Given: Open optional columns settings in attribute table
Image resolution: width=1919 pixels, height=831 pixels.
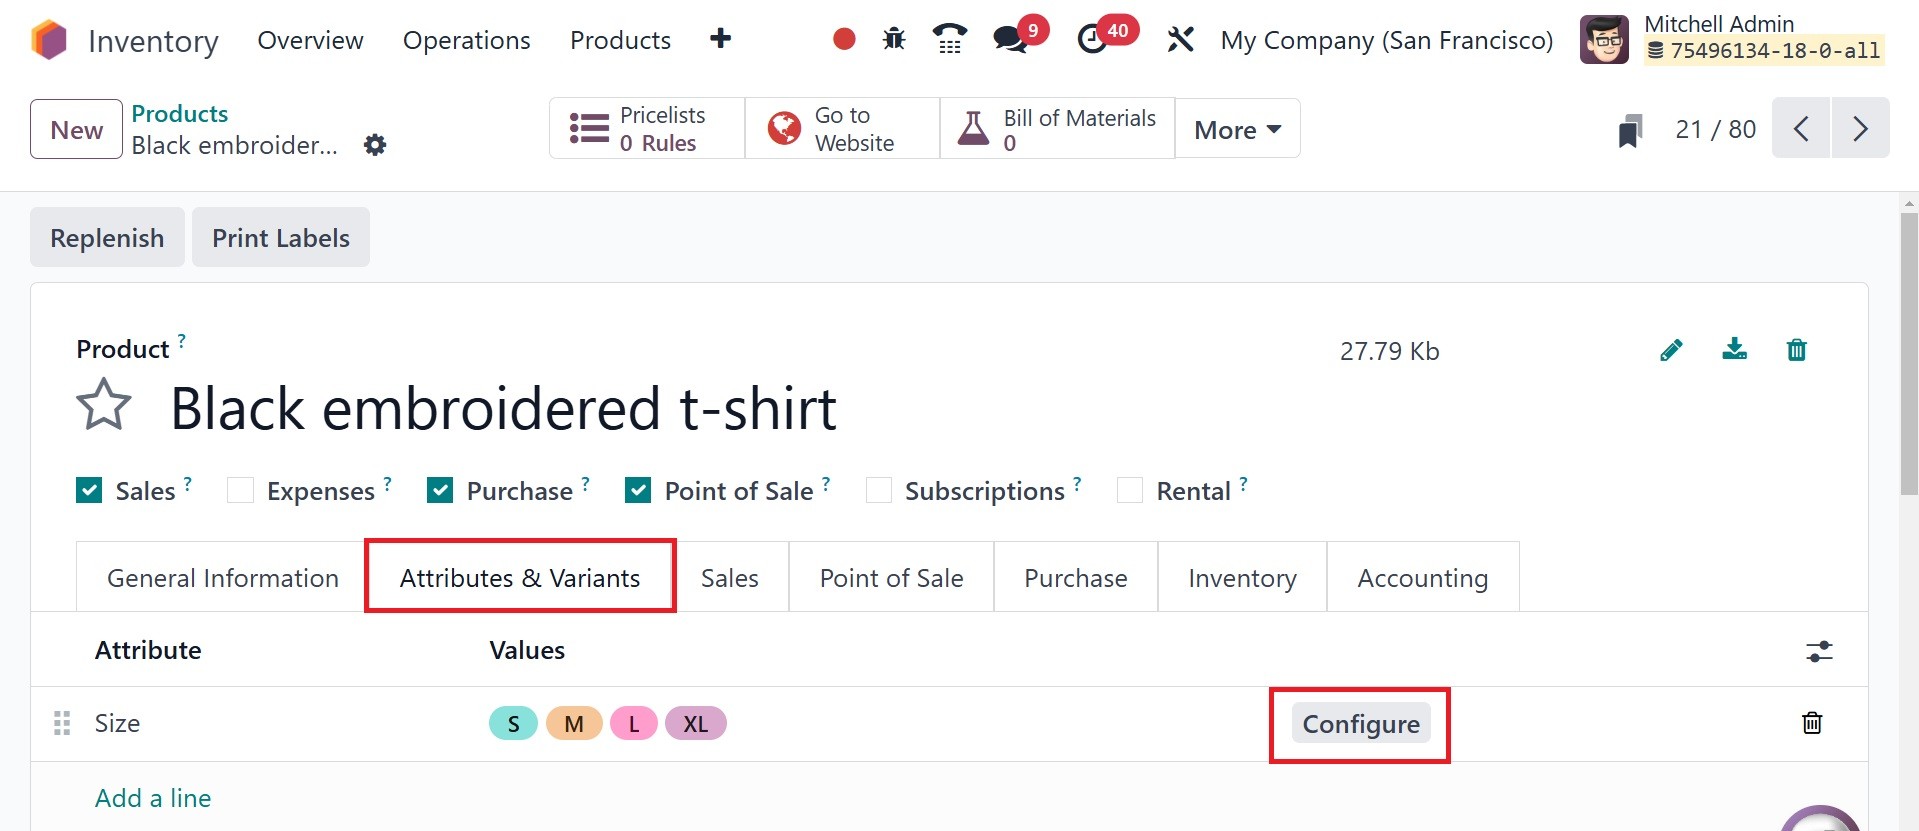Looking at the screenshot, I should click(1819, 651).
